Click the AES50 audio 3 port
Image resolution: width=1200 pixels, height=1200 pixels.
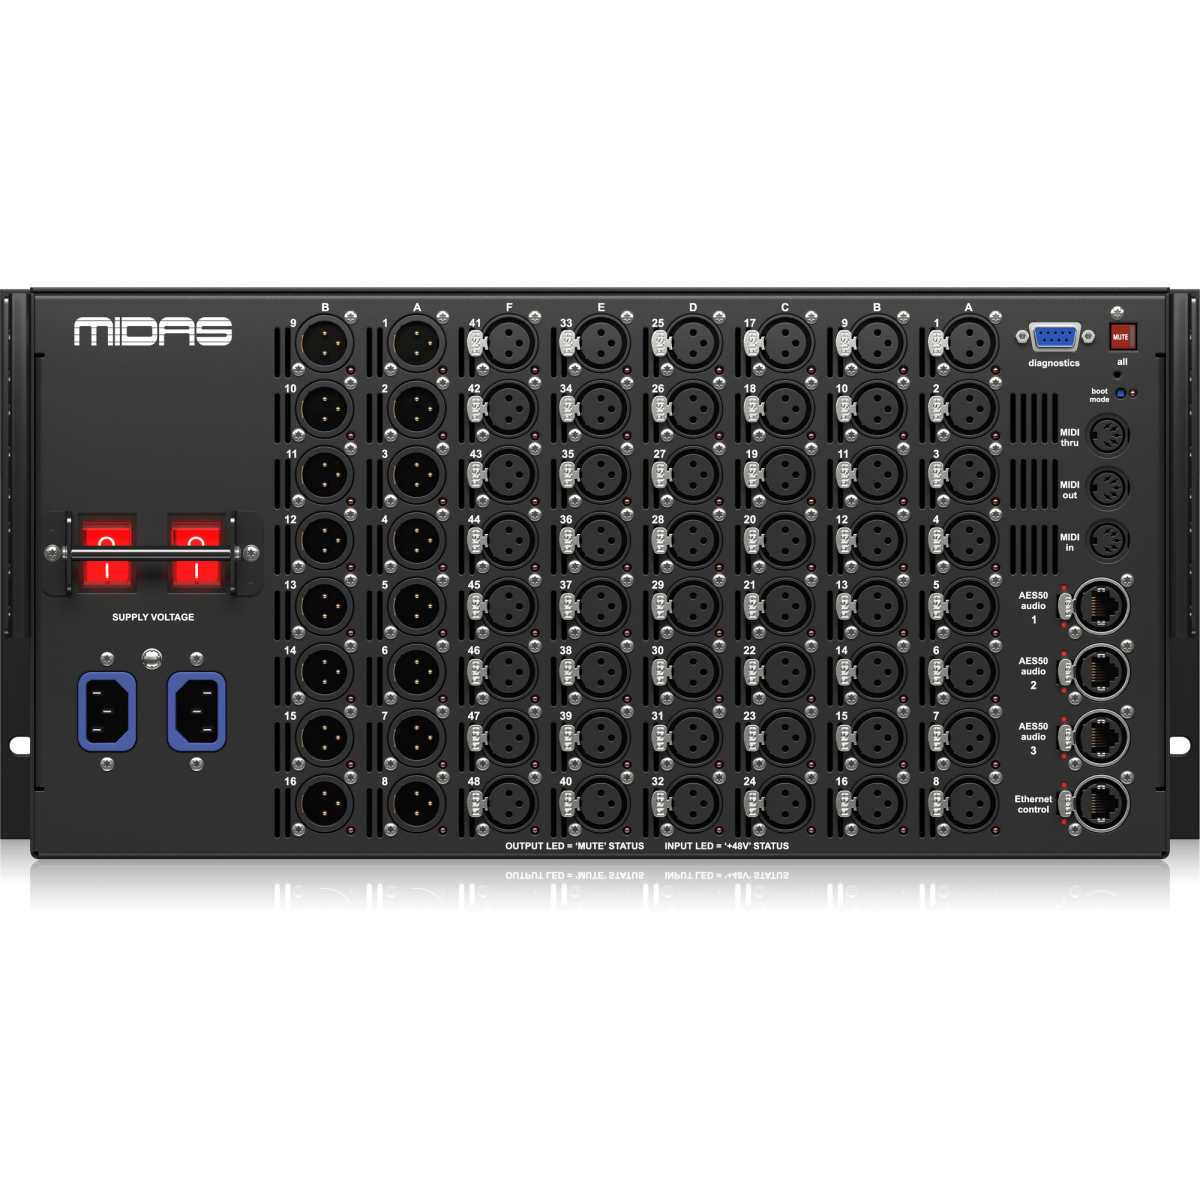(x=1102, y=737)
